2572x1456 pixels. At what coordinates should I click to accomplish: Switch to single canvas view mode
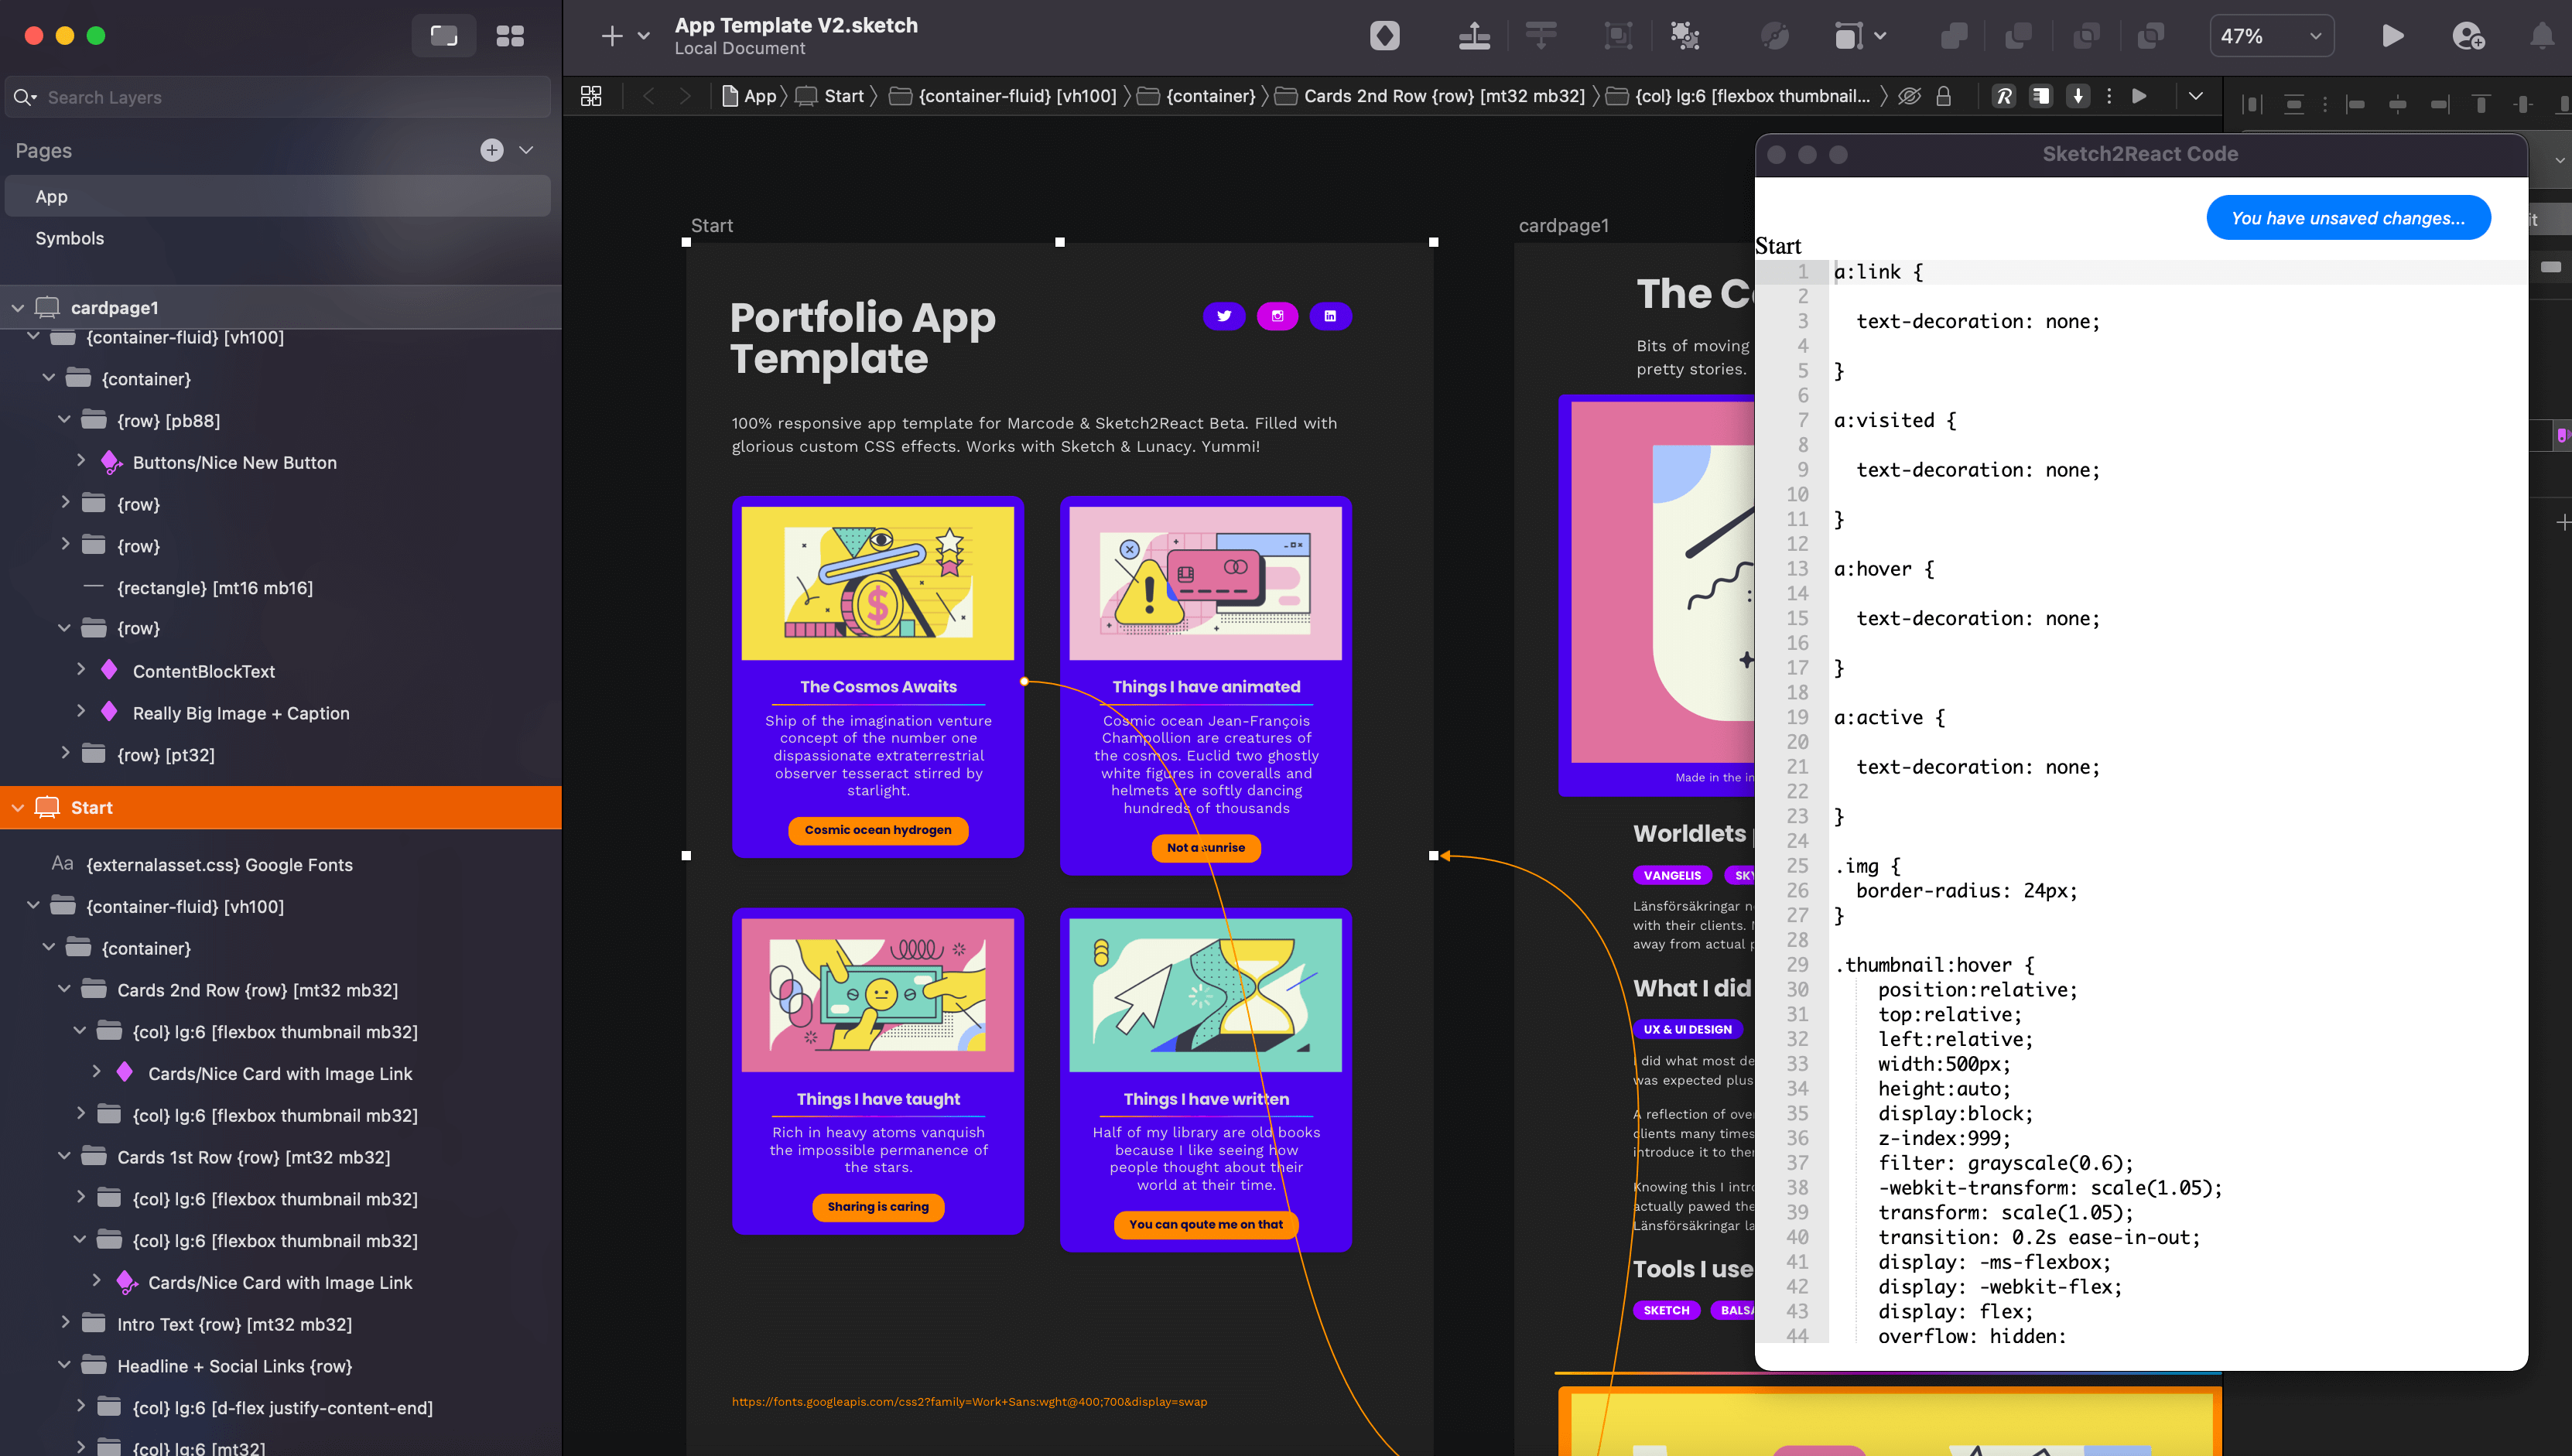[x=444, y=36]
